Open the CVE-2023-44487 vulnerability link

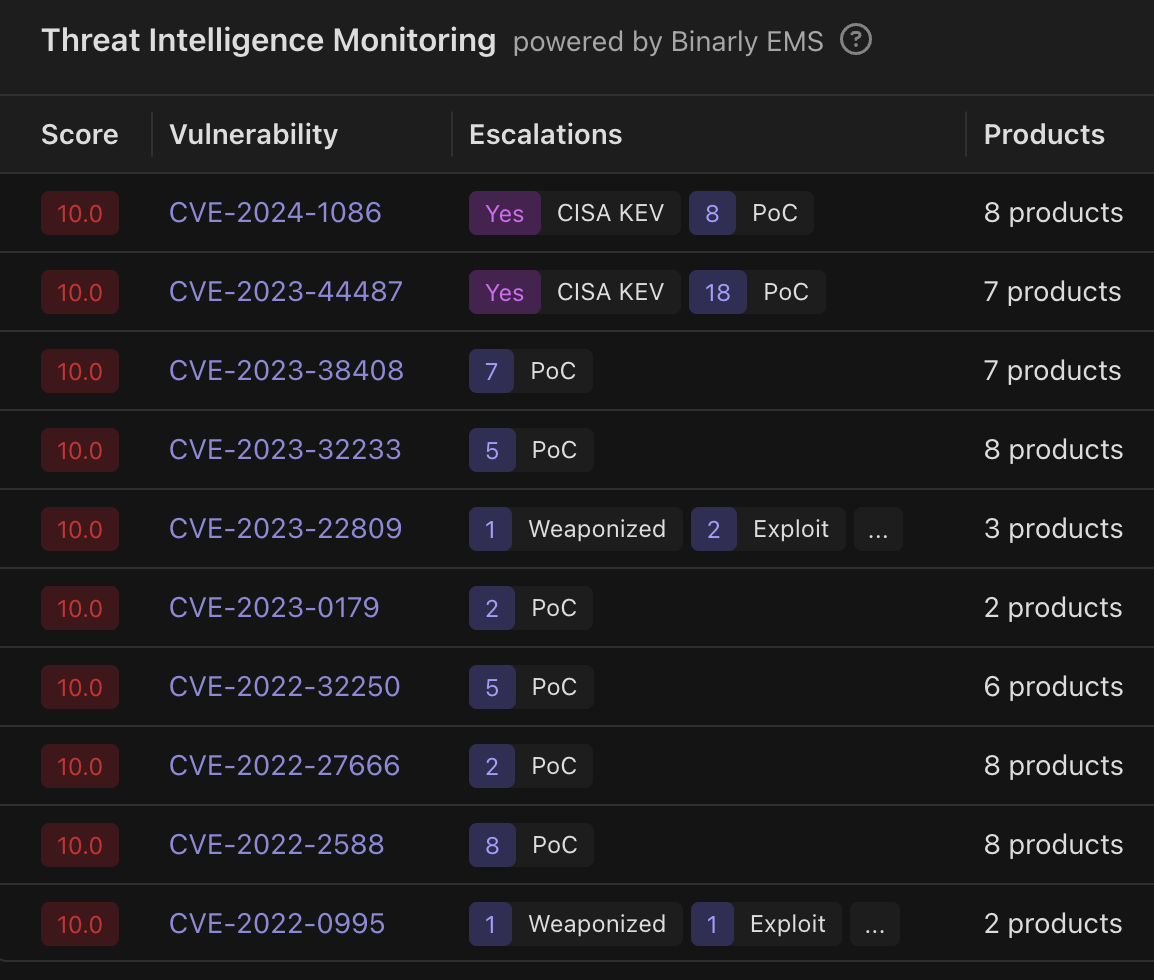pyautogui.click(x=285, y=292)
